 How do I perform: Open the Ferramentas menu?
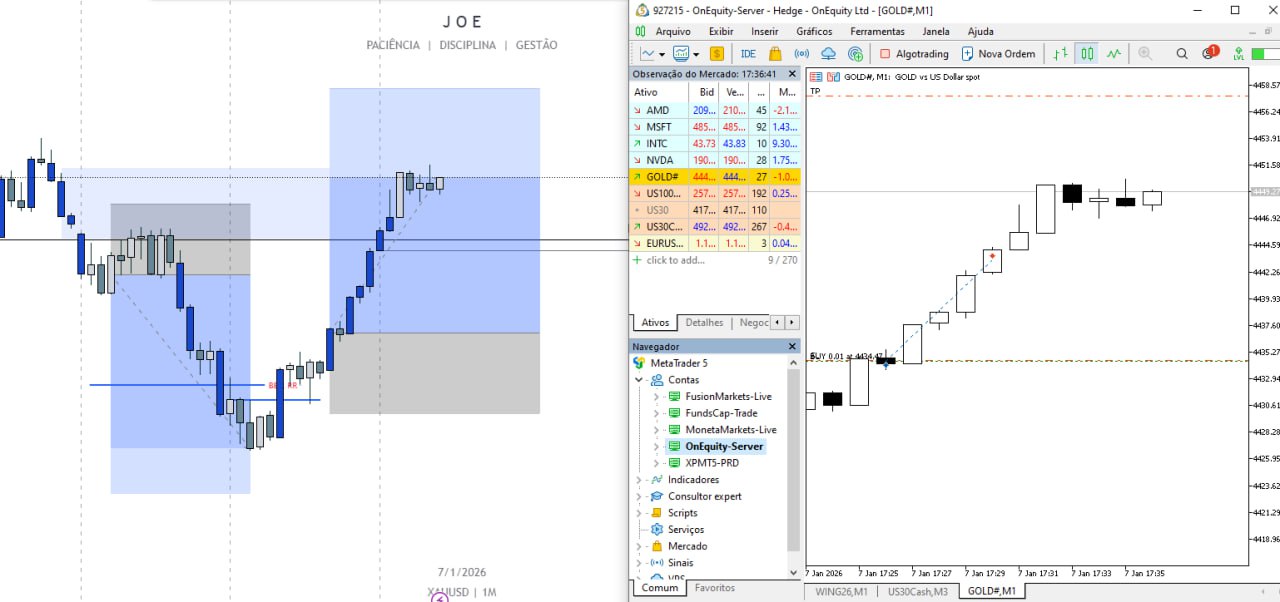click(877, 31)
